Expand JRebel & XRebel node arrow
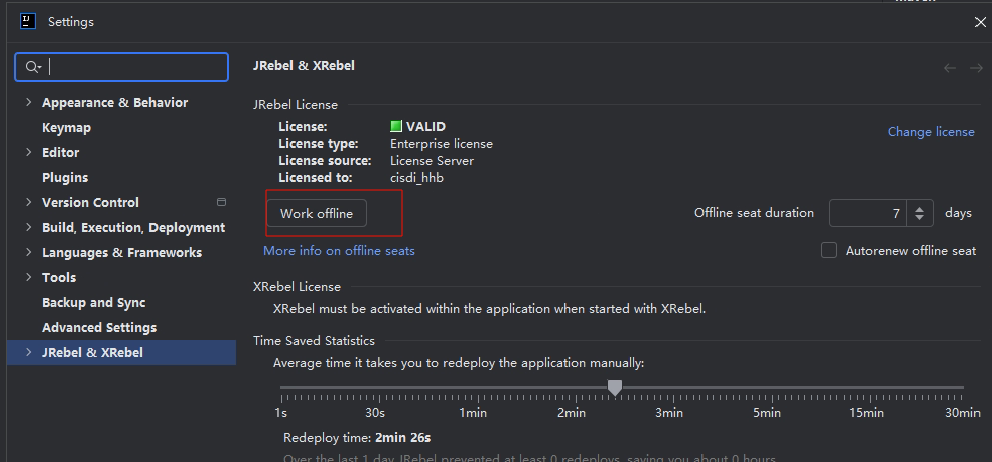992x462 pixels. [x=28, y=352]
